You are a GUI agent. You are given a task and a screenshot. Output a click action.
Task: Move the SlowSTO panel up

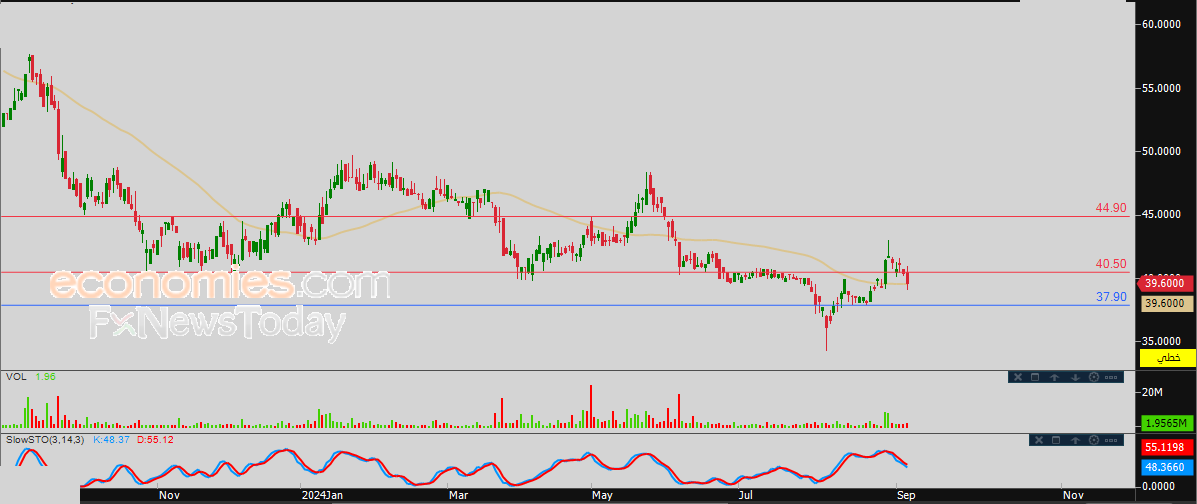pyautogui.click(x=1076, y=440)
